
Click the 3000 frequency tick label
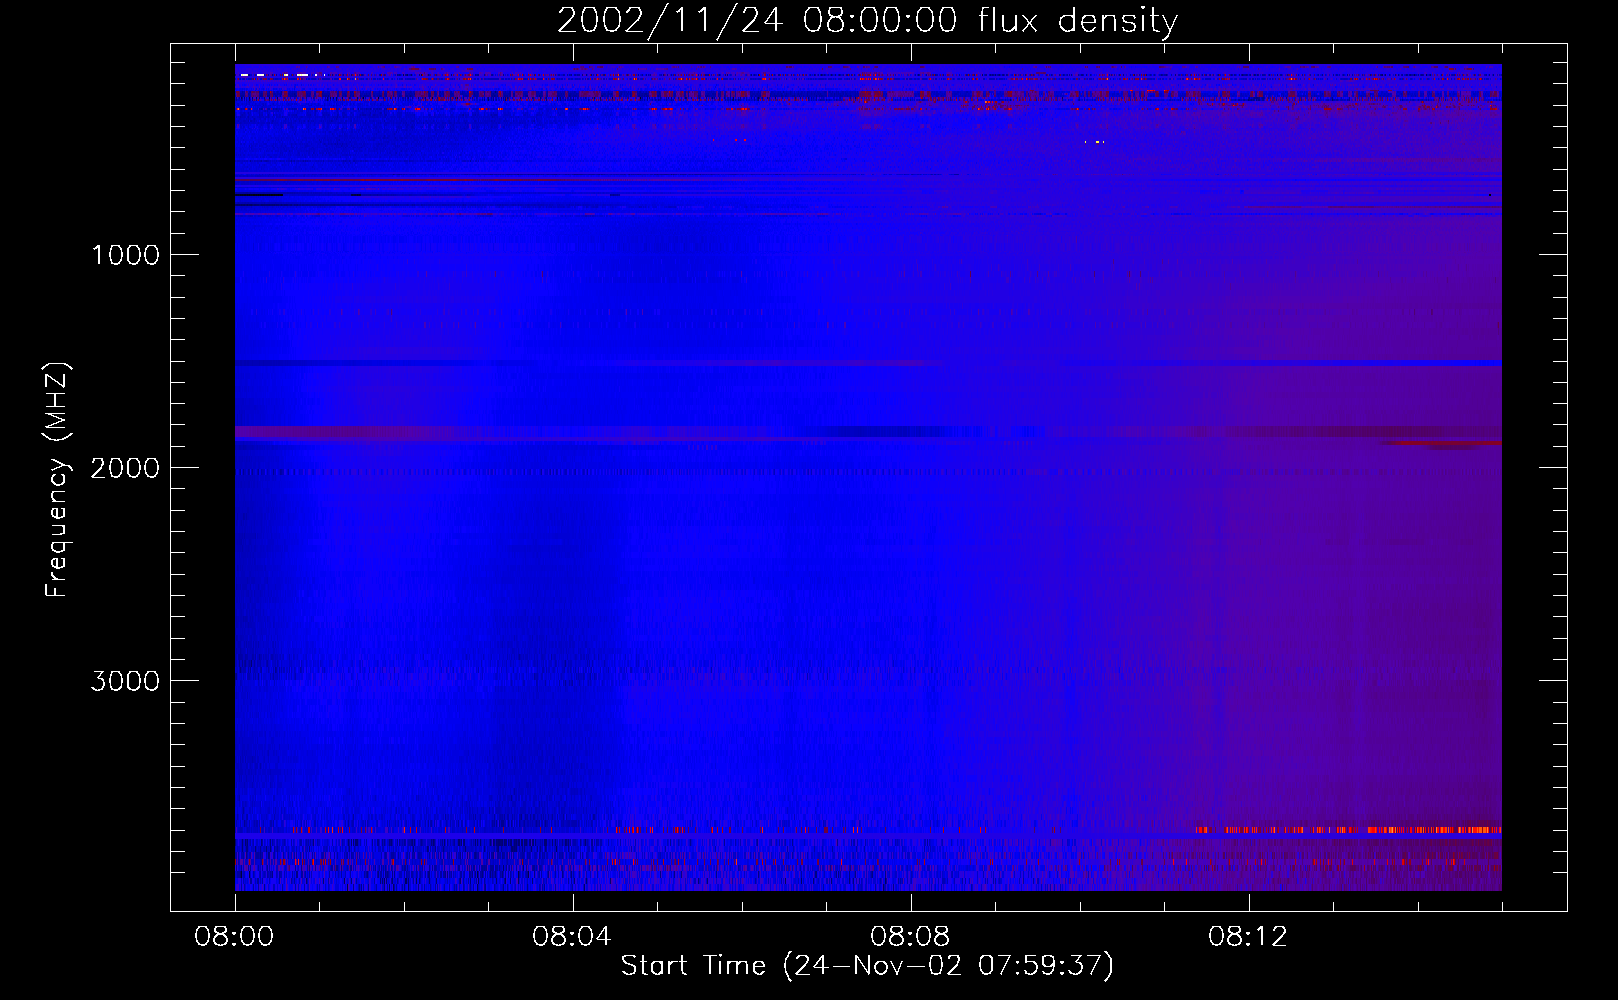tap(125, 681)
